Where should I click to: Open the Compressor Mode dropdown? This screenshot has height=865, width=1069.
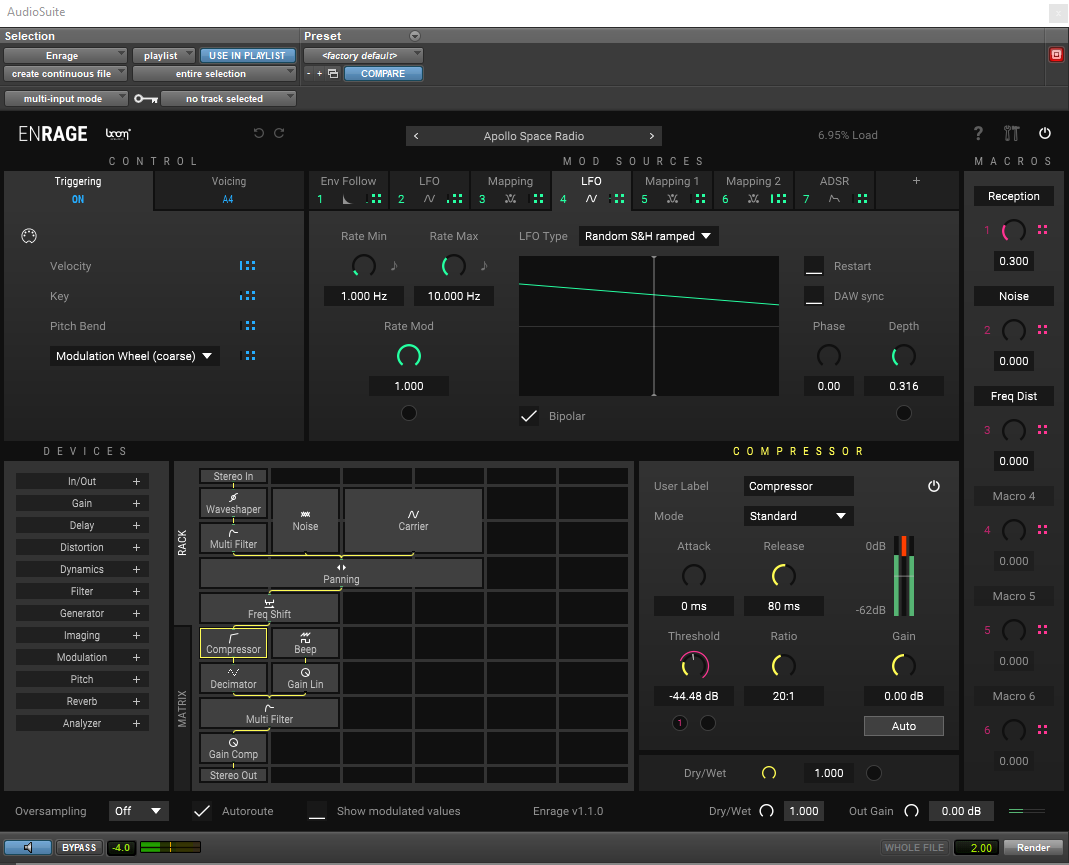tap(799, 516)
